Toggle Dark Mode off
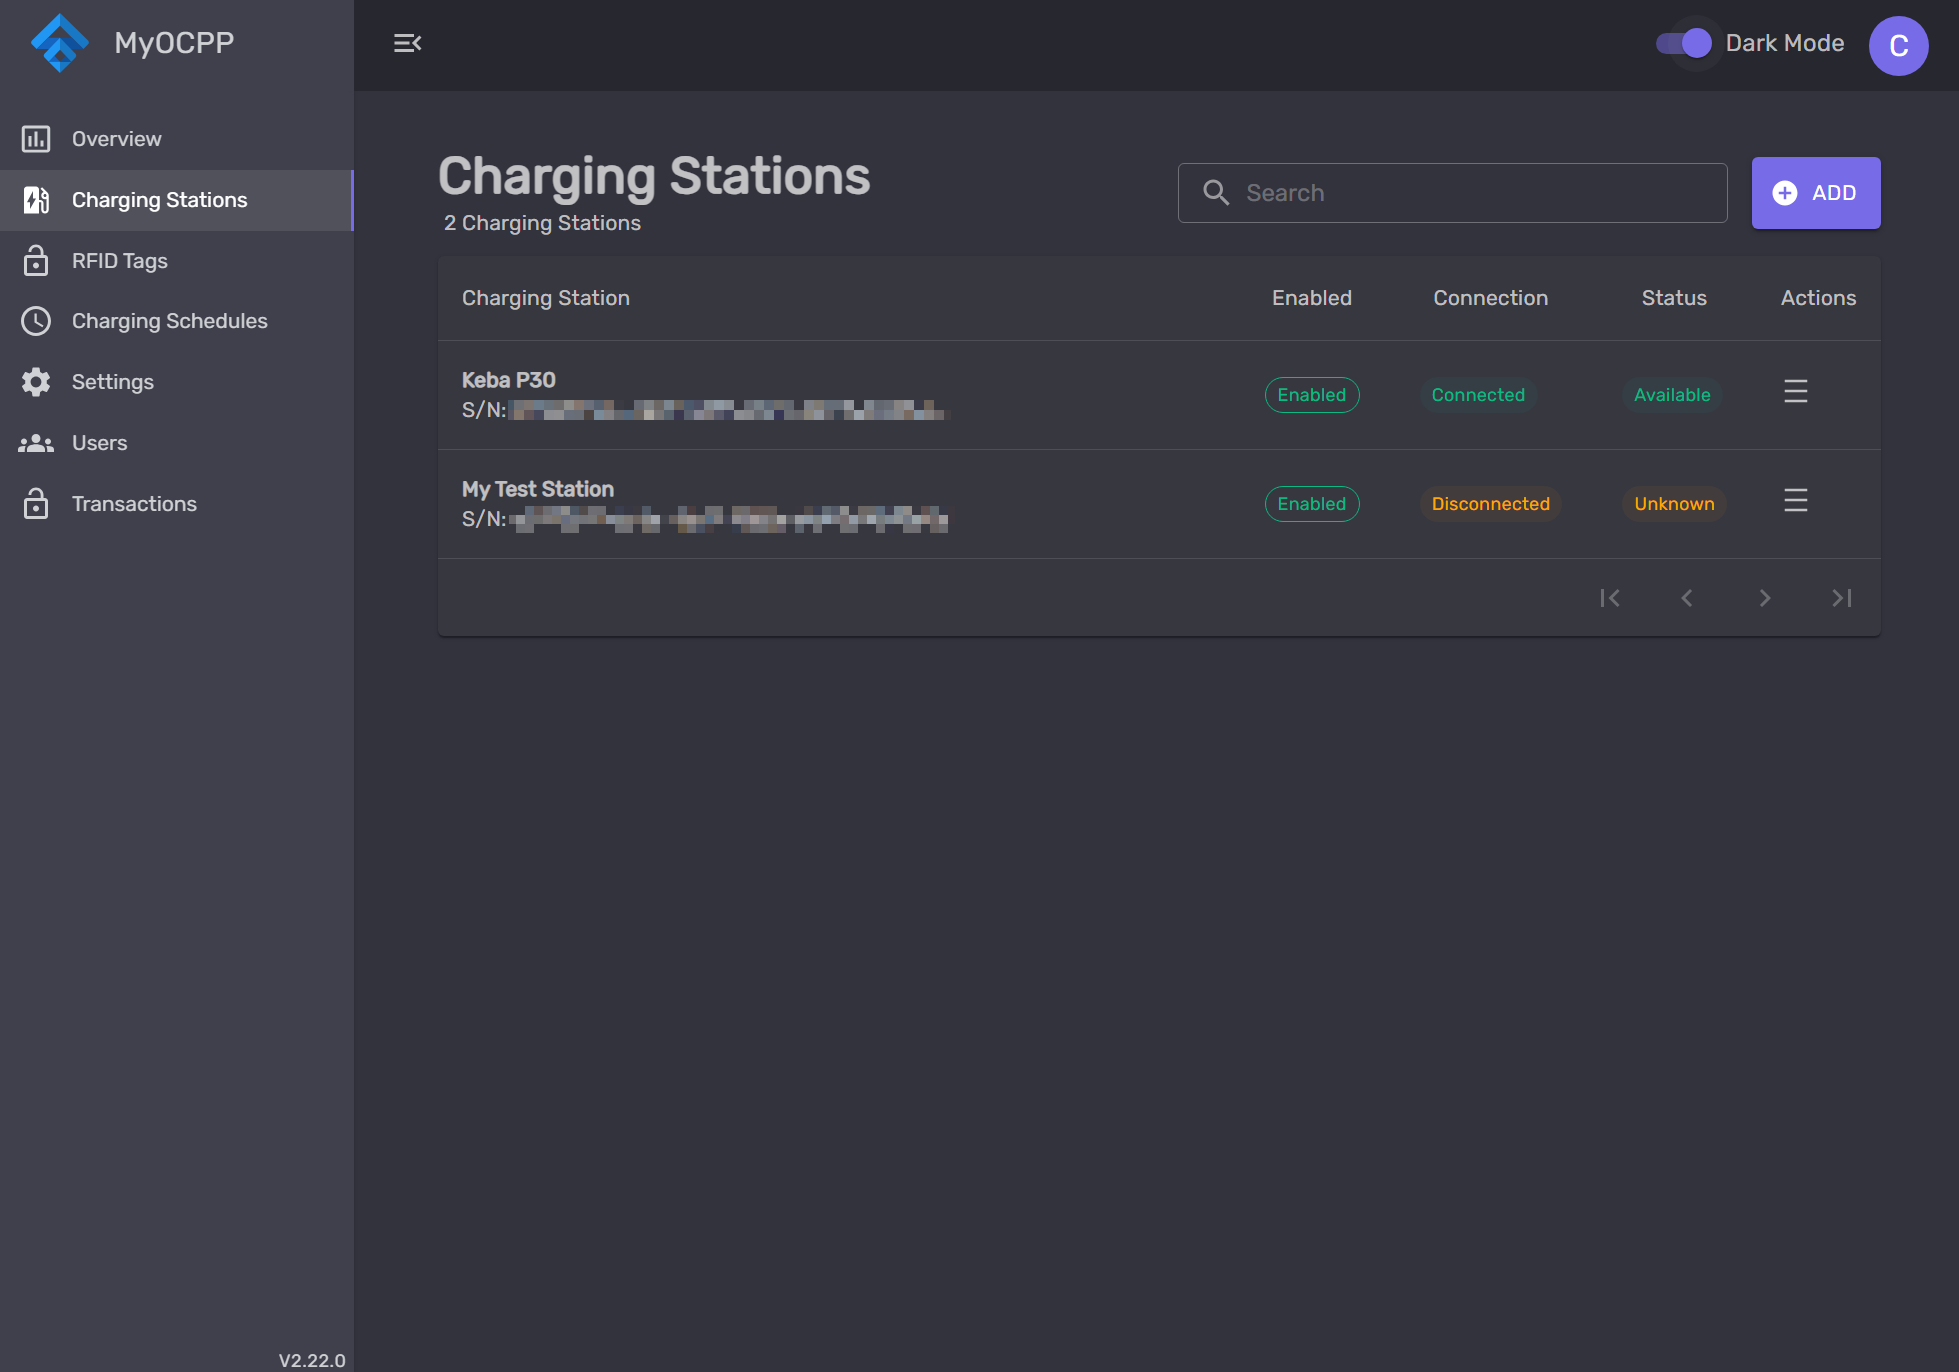1959x1372 pixels. coord(1685,43)
